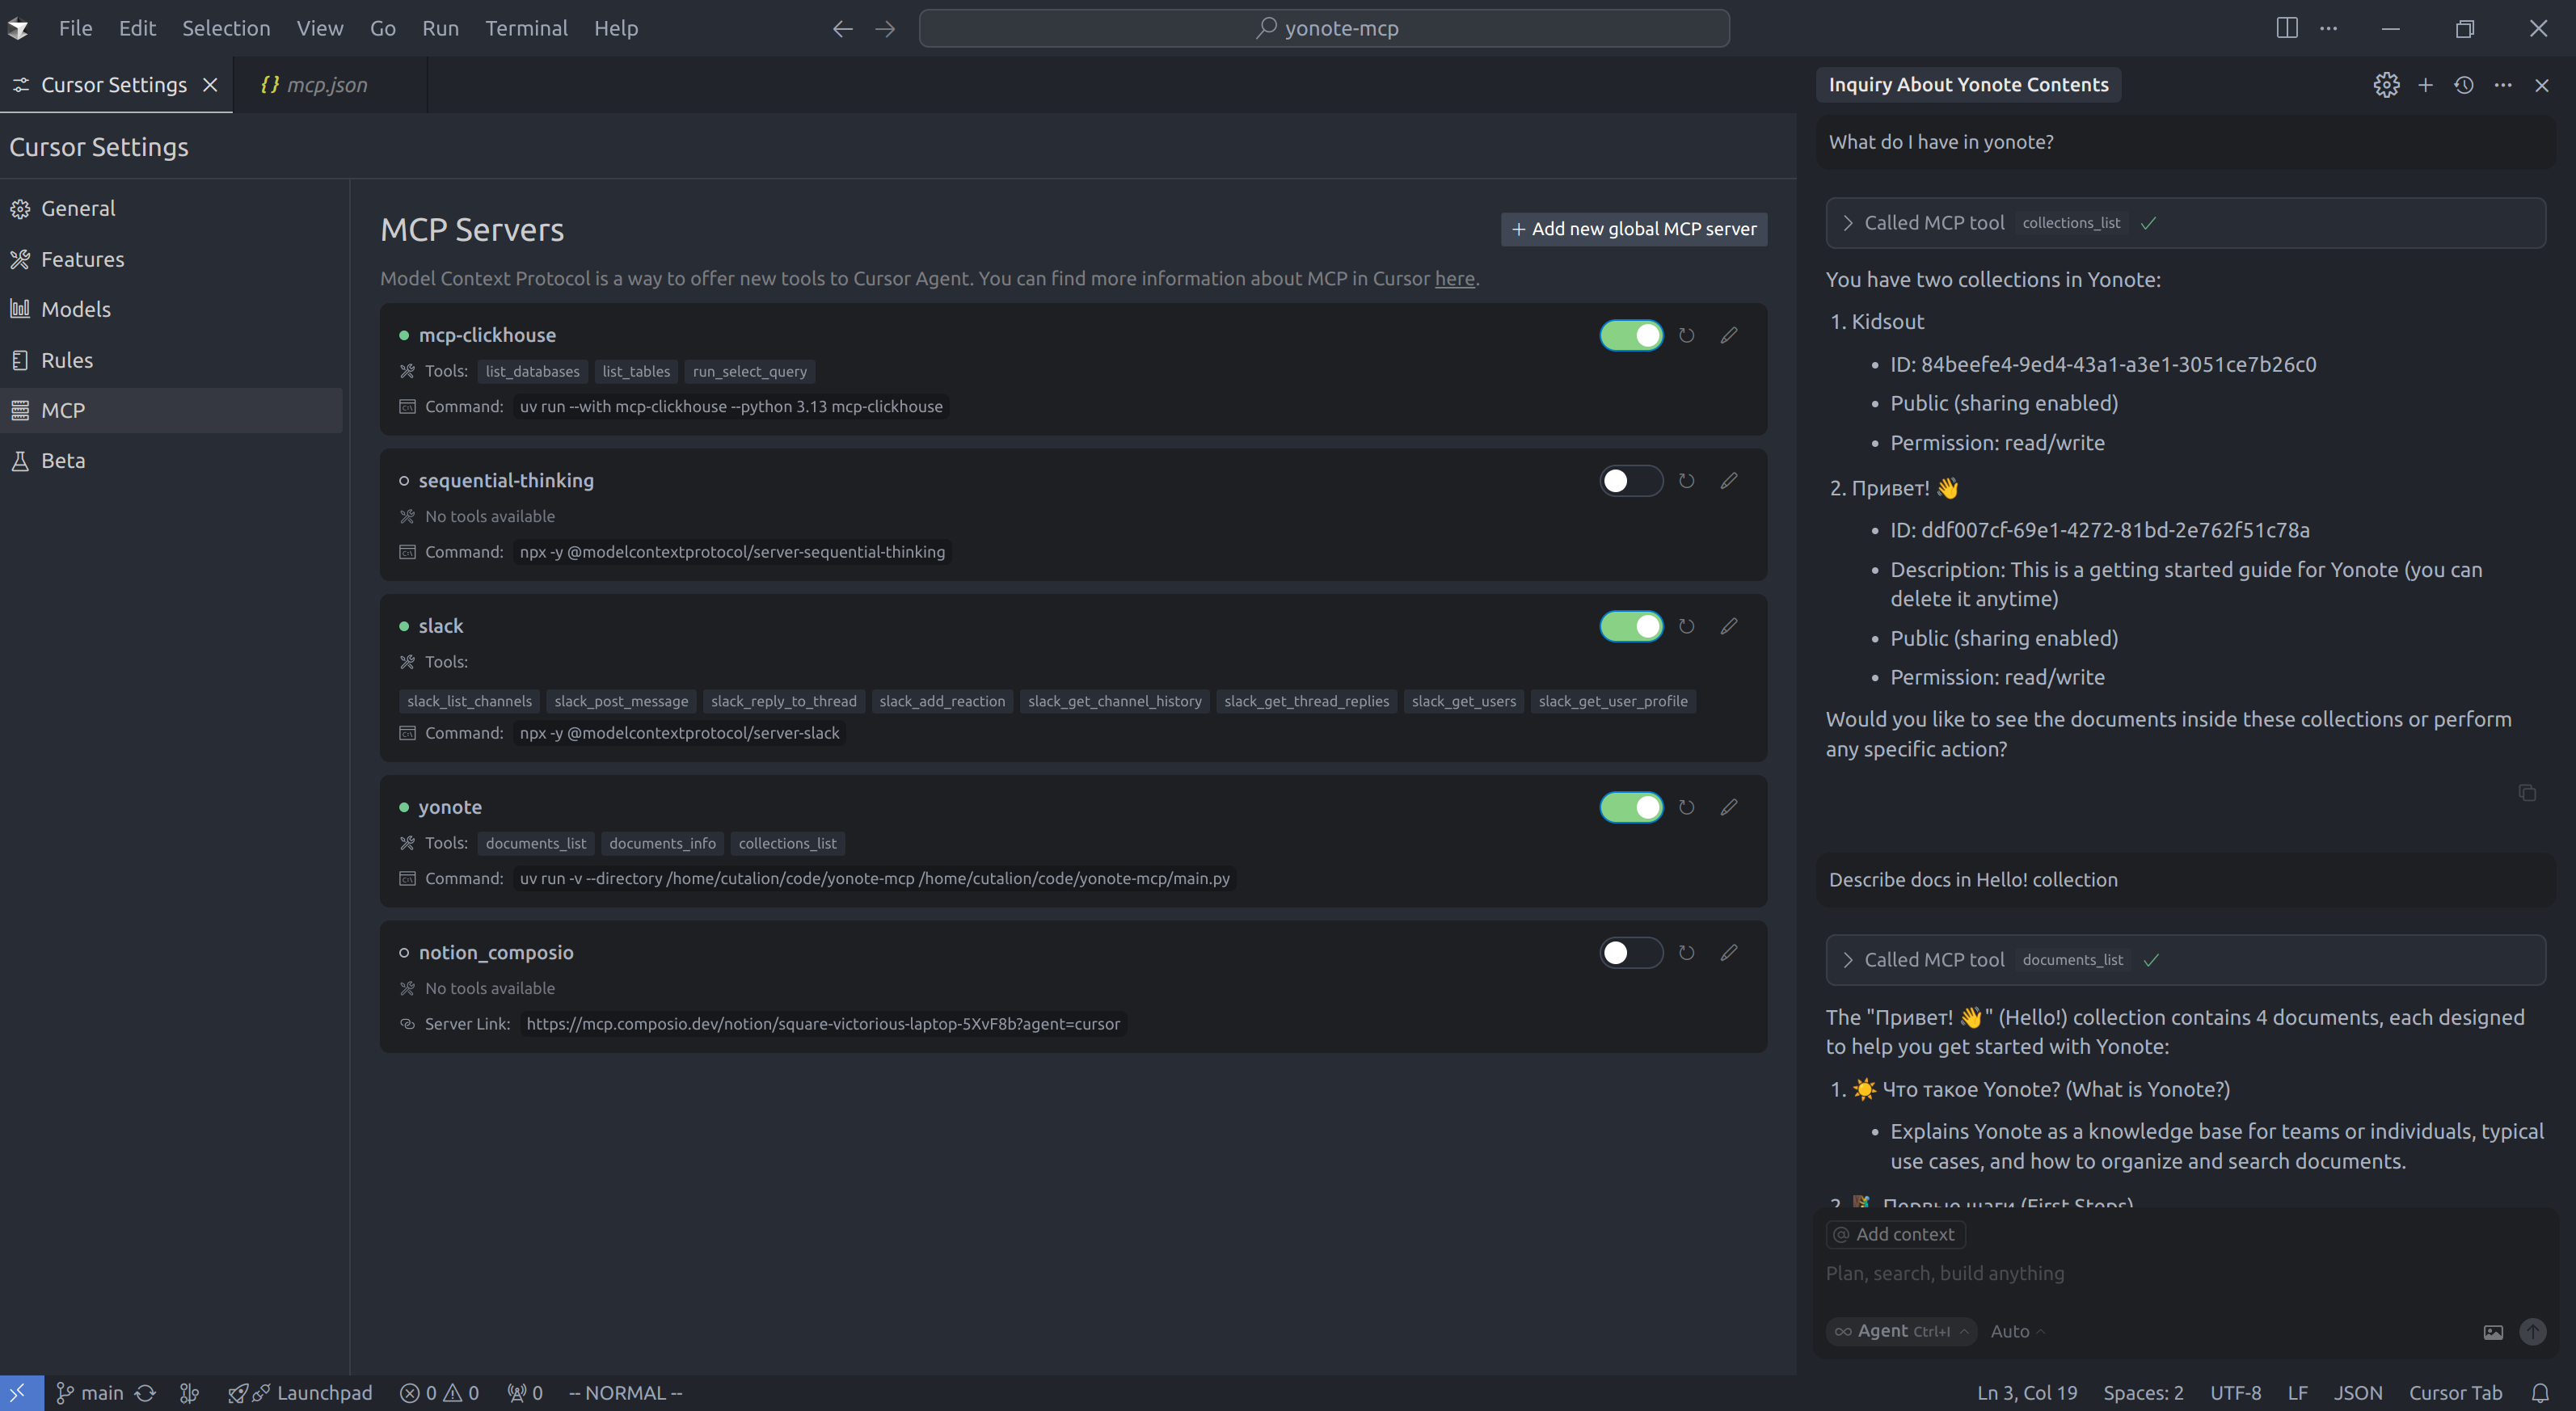2576x1411 pixels.
Task: Expand the documents_list MCP tool call
Action: [1848, 960]
